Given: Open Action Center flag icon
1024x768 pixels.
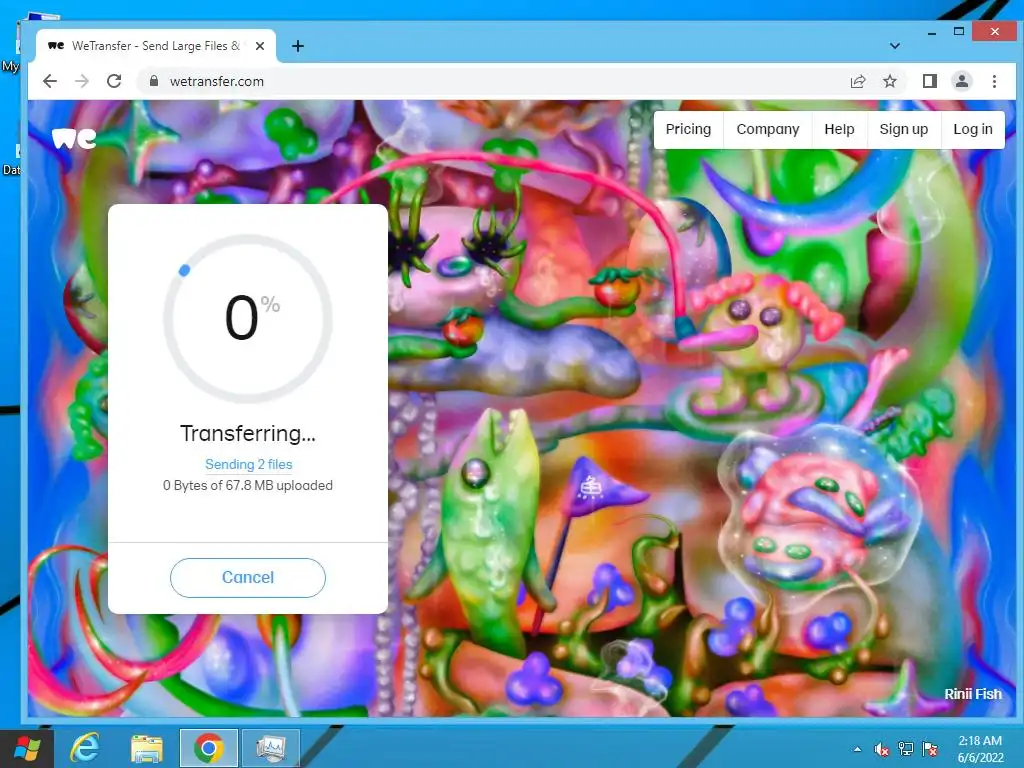Looking at the screenshot, I should (x=930, y=749).
